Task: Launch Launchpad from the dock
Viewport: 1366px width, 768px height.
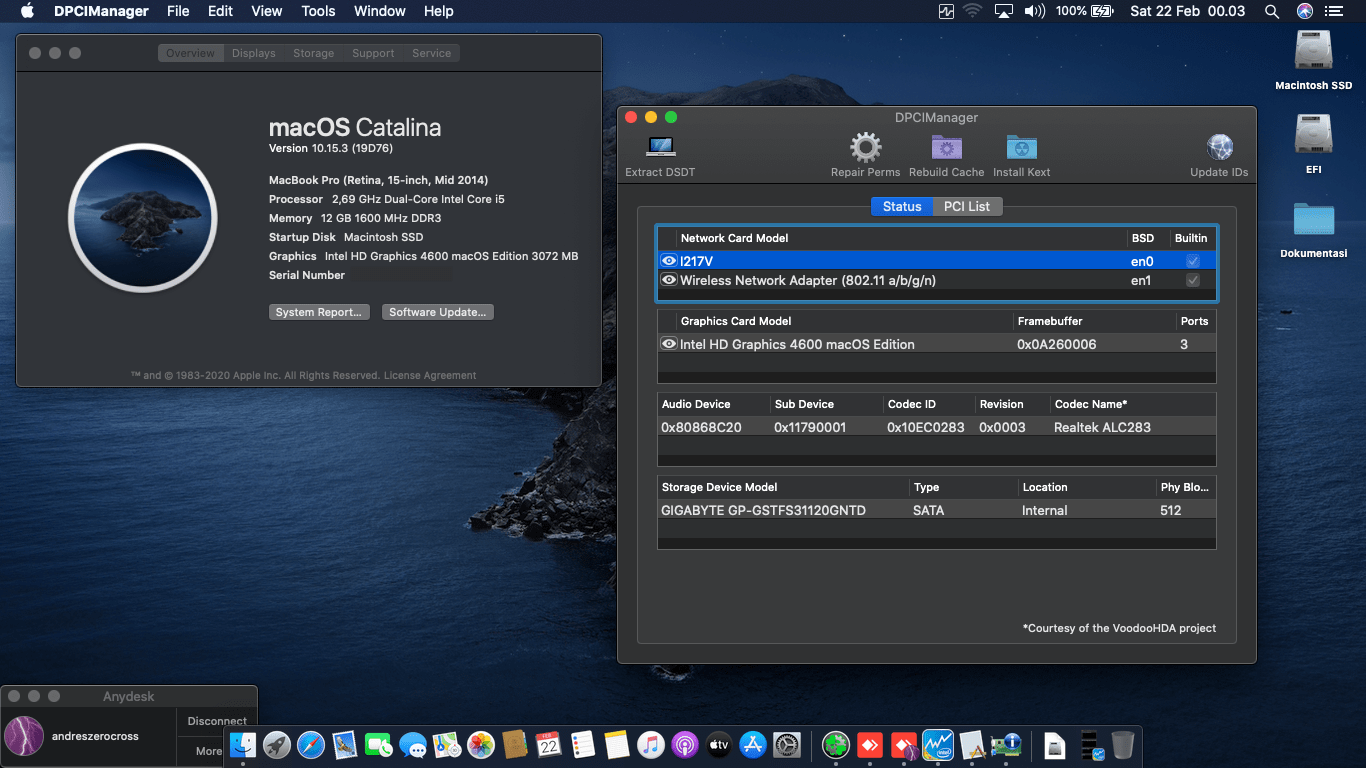Action: point(277,744)
